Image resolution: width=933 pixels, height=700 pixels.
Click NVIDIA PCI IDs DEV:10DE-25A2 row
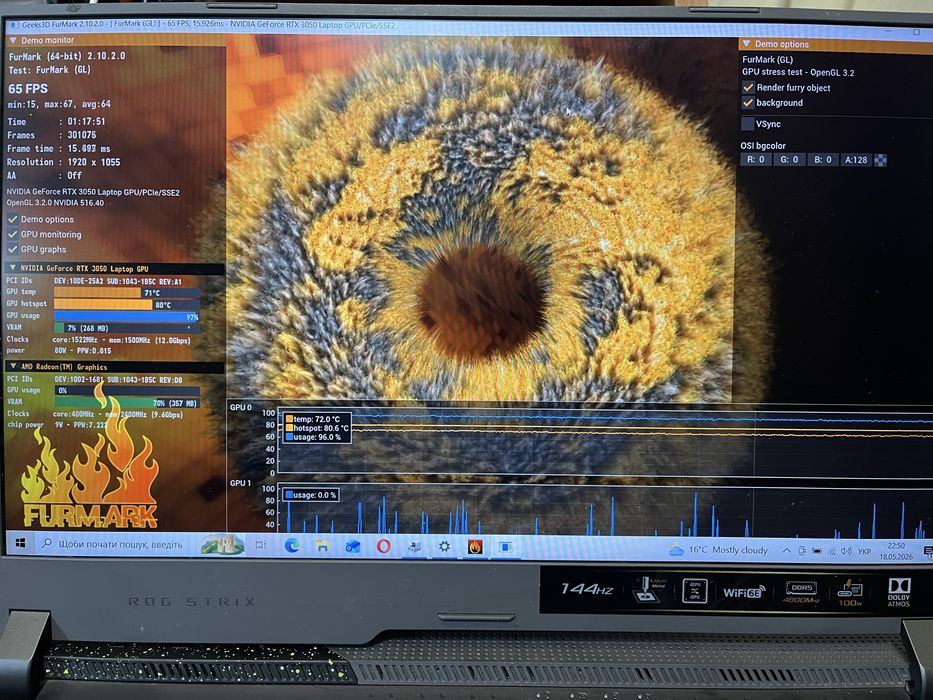pos(95,281)
